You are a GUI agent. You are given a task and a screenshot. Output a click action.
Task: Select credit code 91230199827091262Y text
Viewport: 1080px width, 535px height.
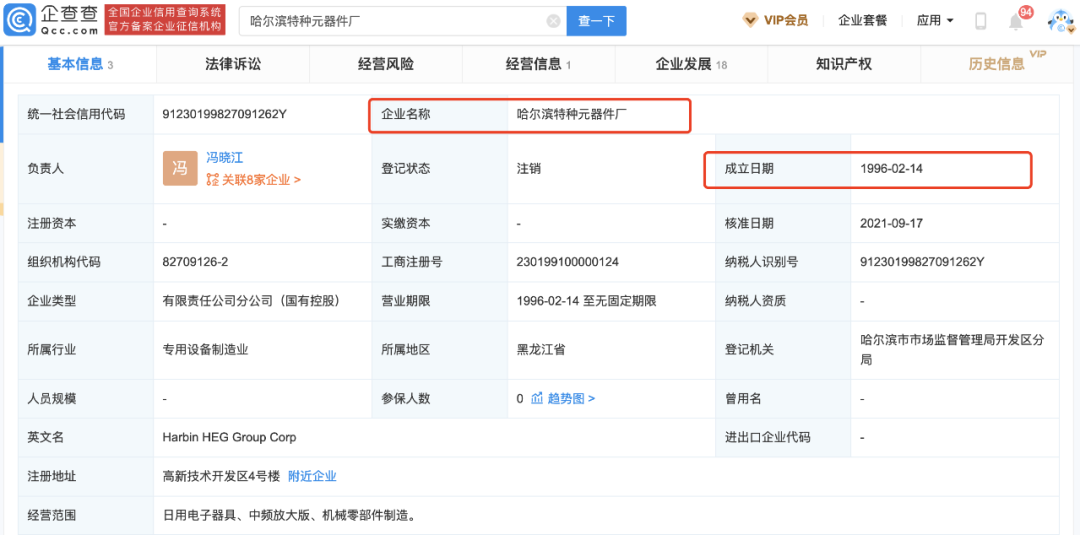(225, 114)
